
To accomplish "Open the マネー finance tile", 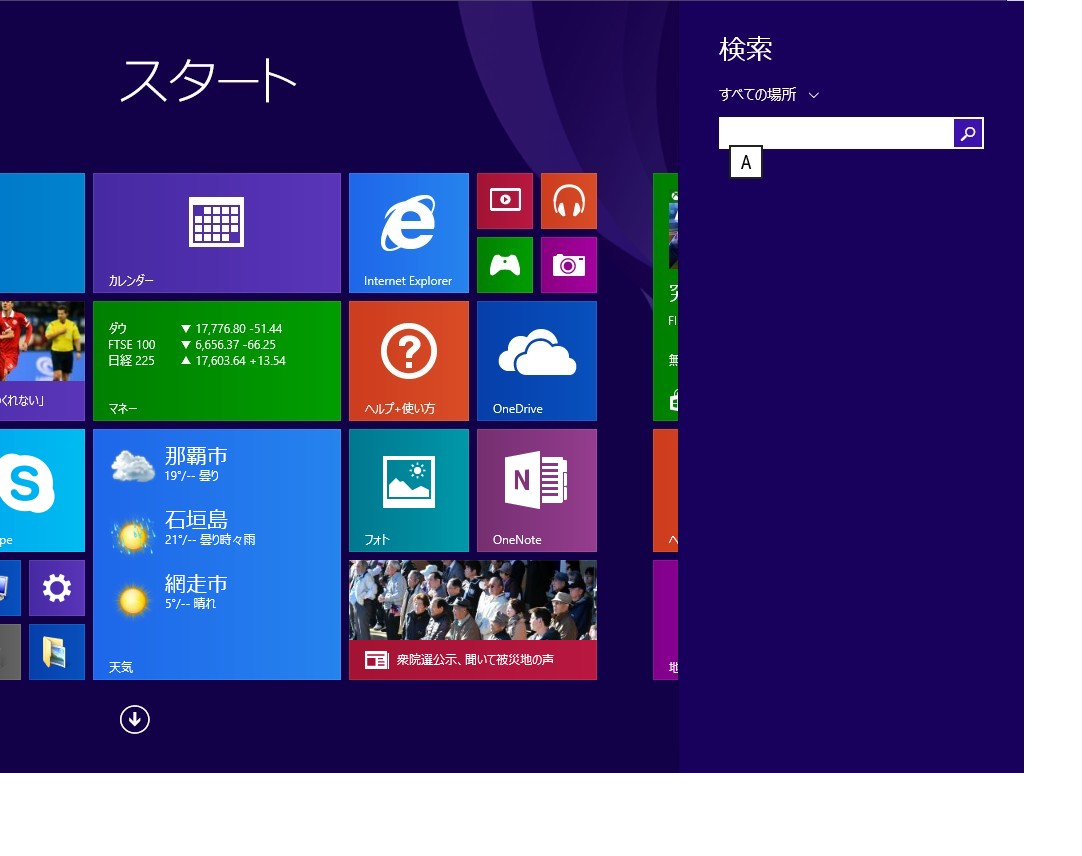I will (216, 361).
